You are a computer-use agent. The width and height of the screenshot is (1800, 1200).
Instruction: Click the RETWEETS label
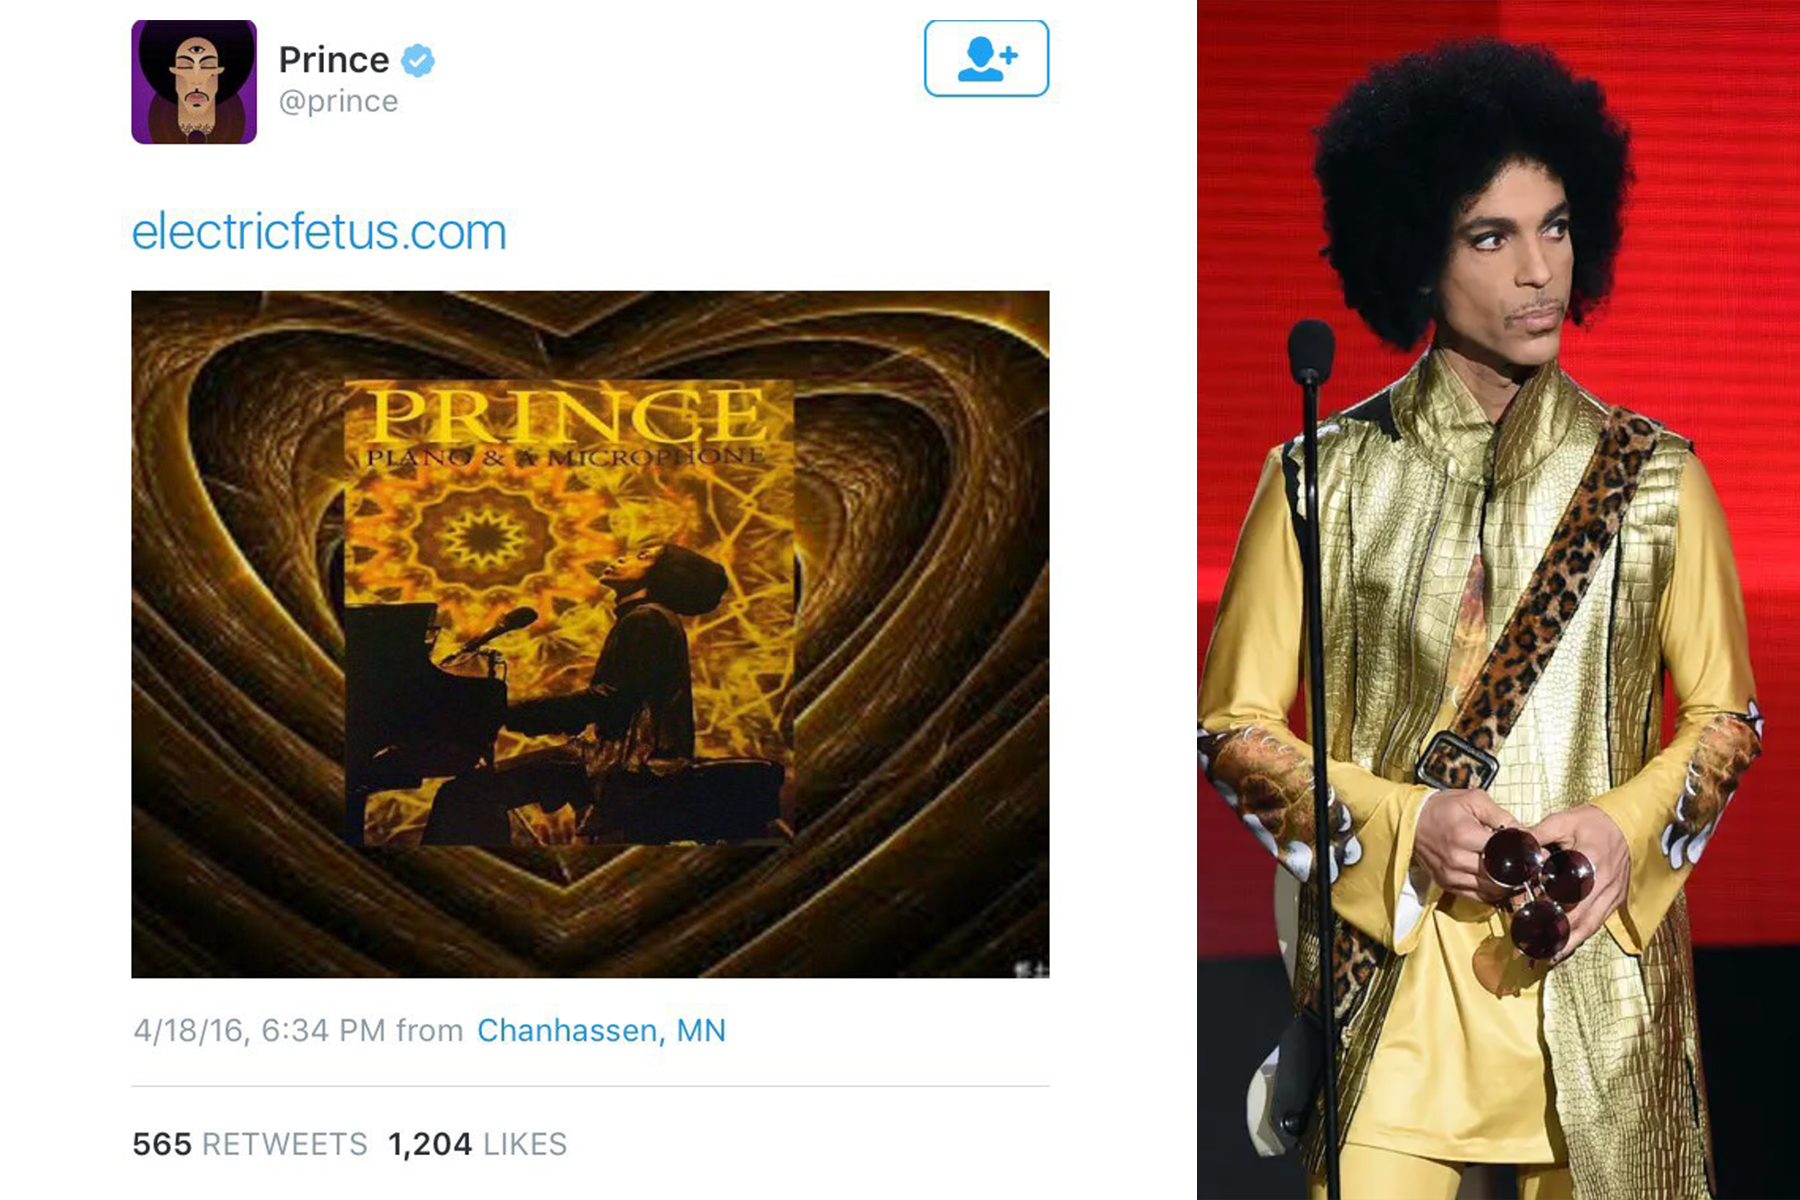pos(285,1144)
